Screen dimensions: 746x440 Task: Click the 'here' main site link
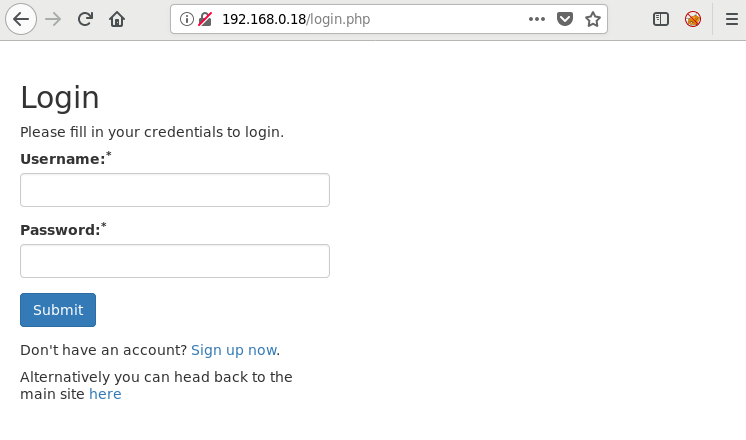coord(105,394)
